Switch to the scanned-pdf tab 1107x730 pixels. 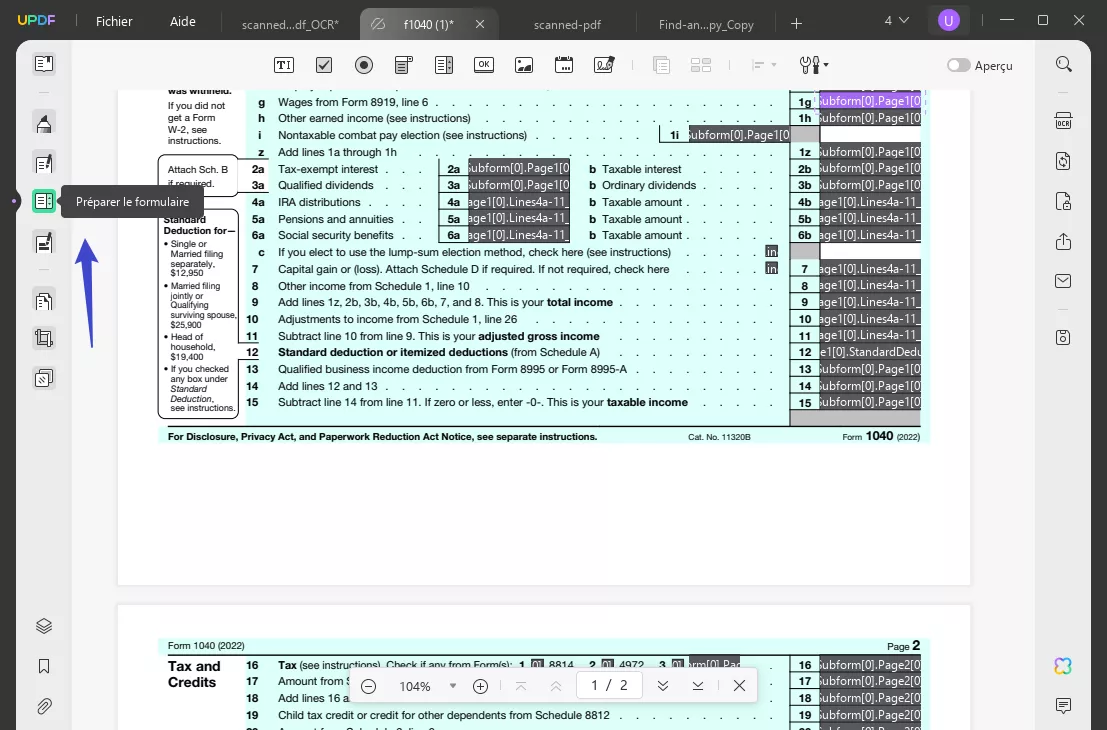566,22
